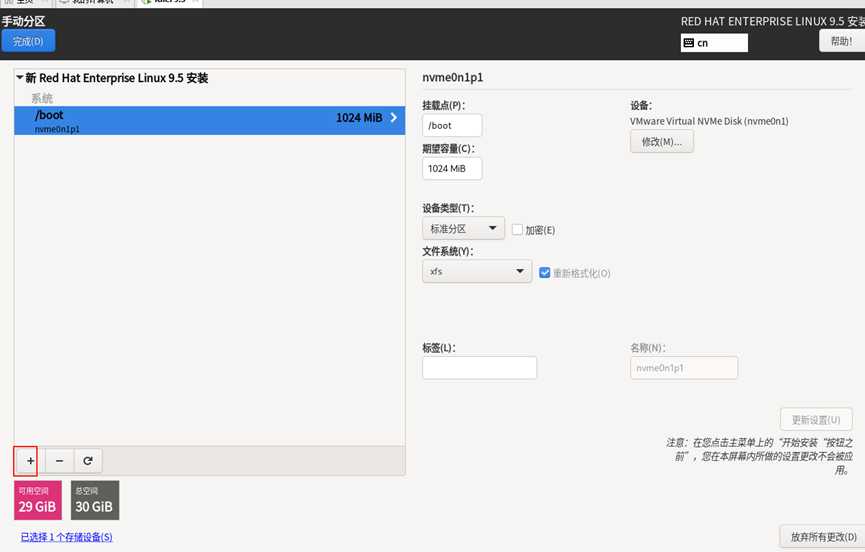Click the nvme0n1p1 heading on right panel

pos(452,78)
